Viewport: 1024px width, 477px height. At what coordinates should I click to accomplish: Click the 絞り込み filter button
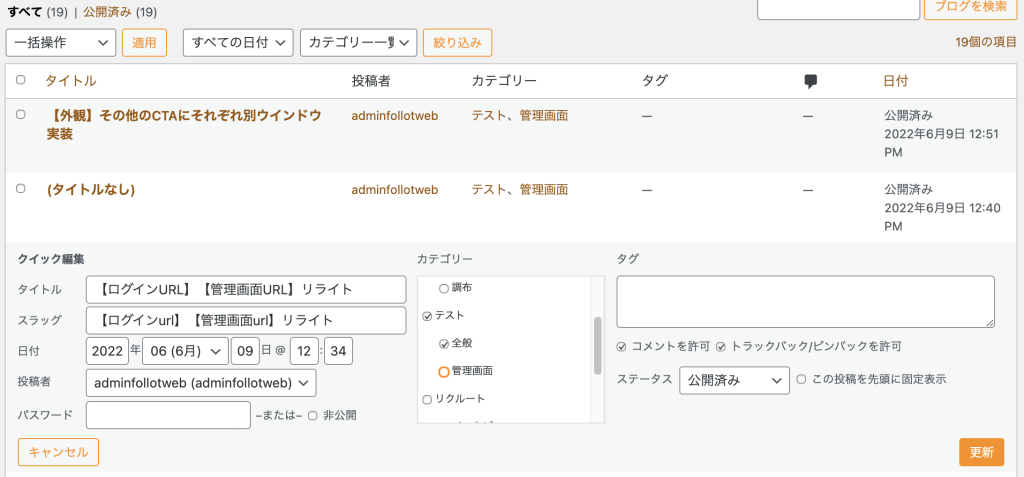457,42
